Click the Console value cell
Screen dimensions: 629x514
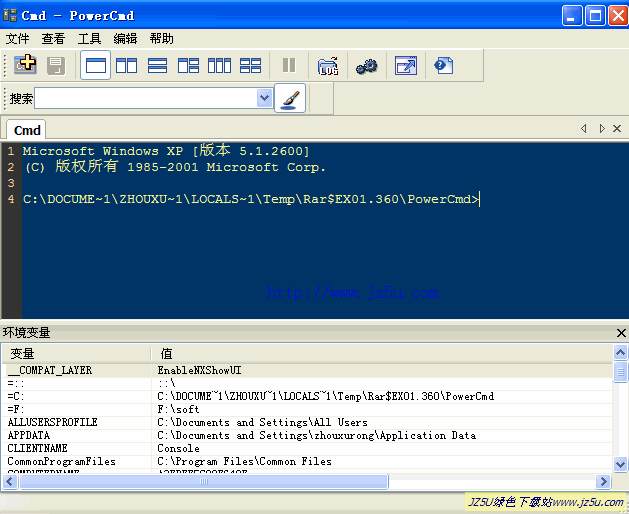[179, 448]
